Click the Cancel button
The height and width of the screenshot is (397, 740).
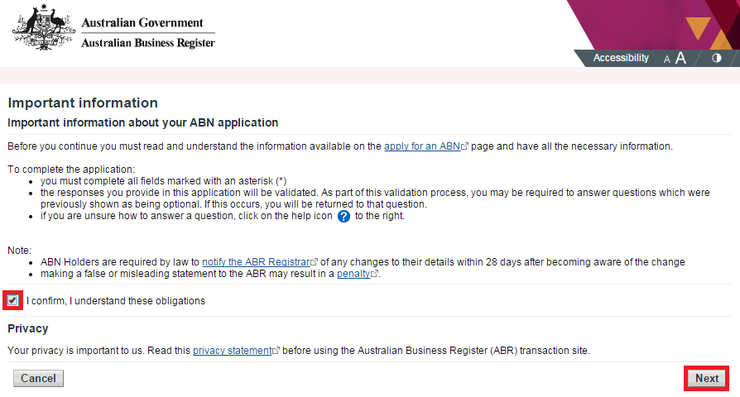coord(38,378)
